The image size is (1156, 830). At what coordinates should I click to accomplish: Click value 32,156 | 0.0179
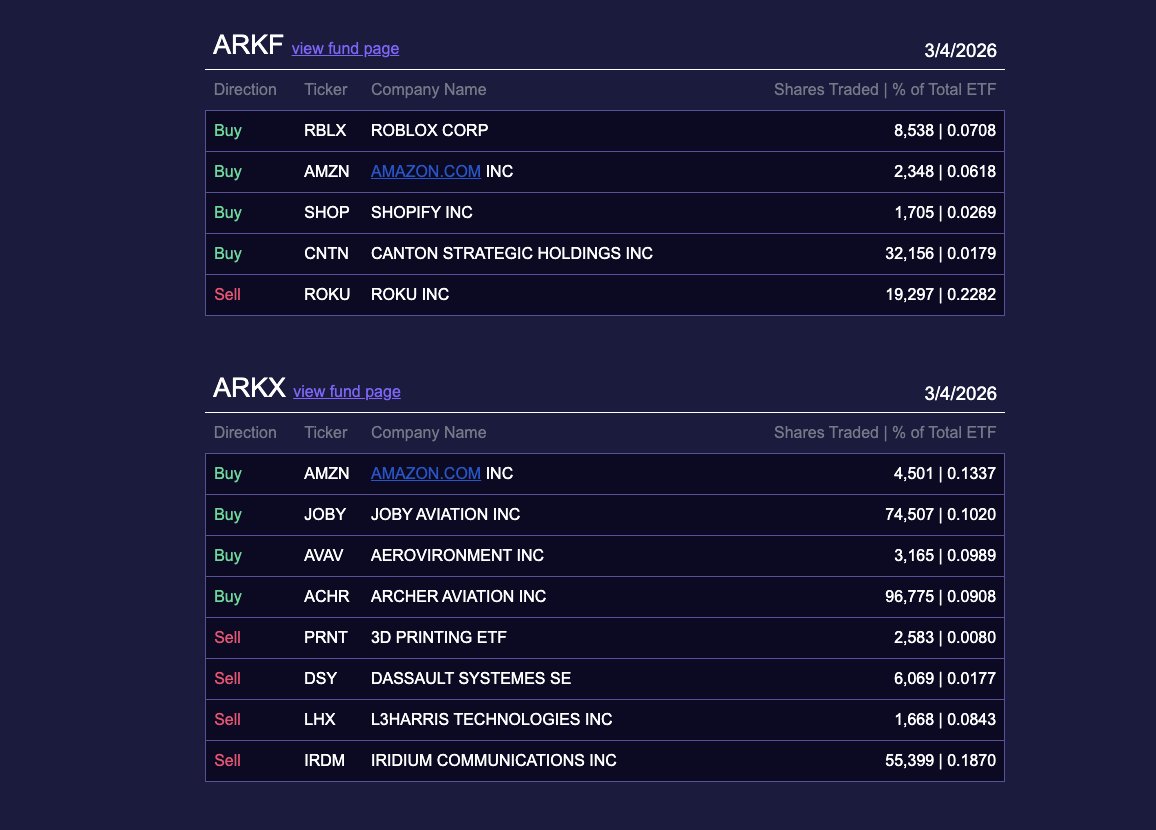940,254
